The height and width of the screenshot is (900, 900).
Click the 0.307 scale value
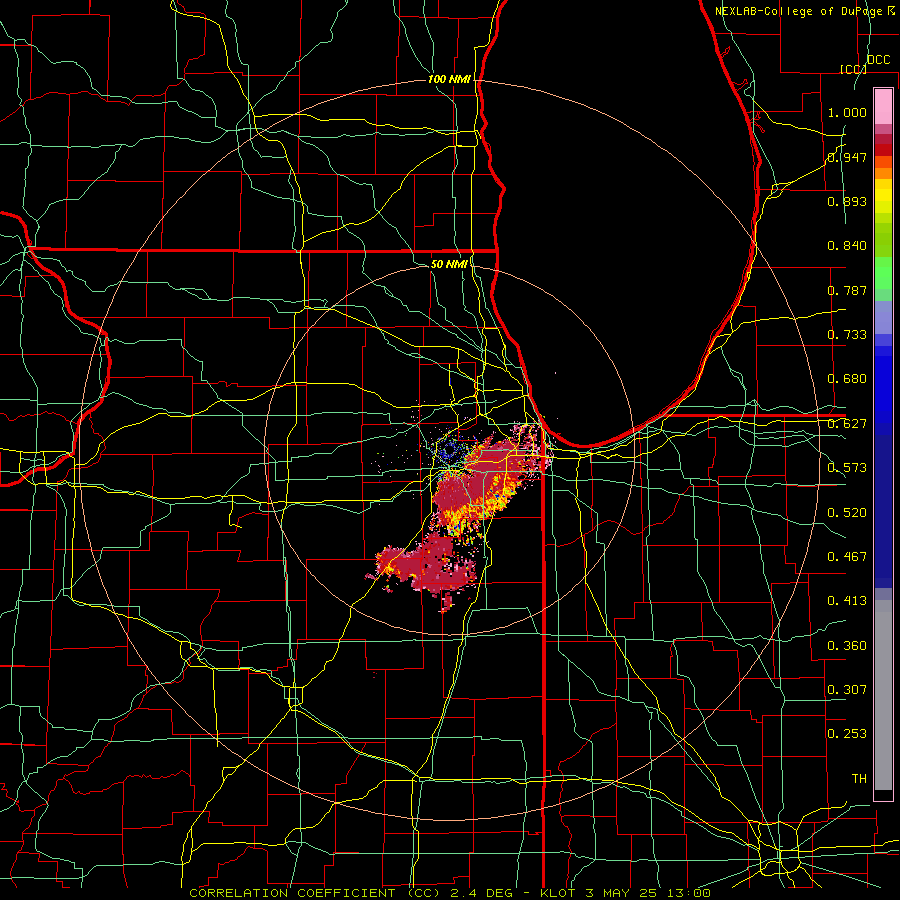pos(847,690)
